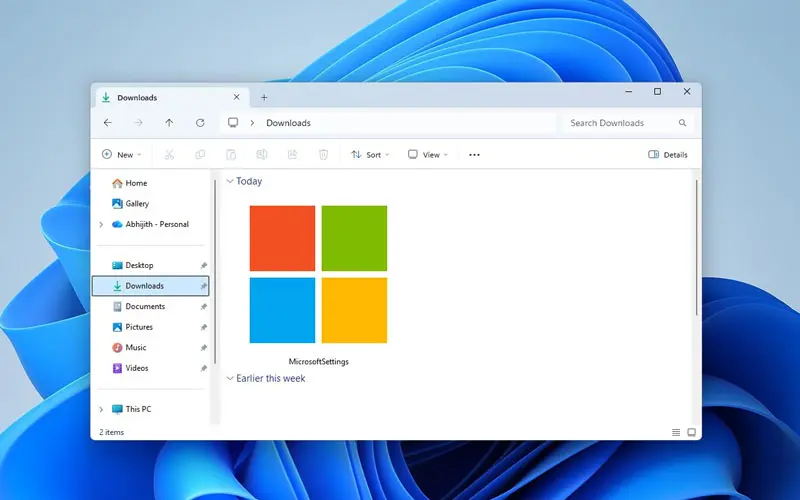Click the pin icon beside Music
The image size is (800, 500).
(x=203, y=347)
